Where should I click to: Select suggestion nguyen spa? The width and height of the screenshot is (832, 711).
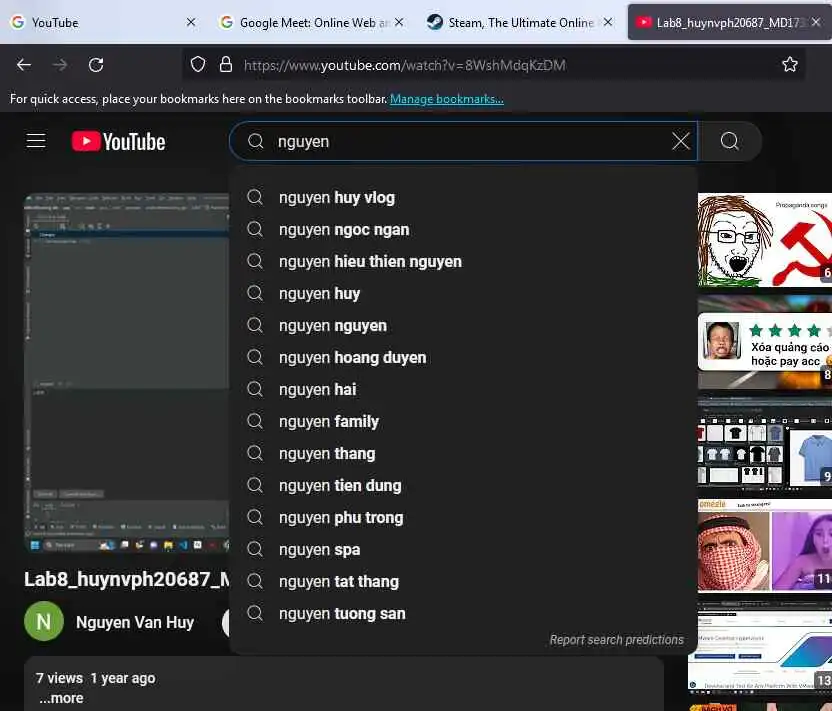click(464, 550)
